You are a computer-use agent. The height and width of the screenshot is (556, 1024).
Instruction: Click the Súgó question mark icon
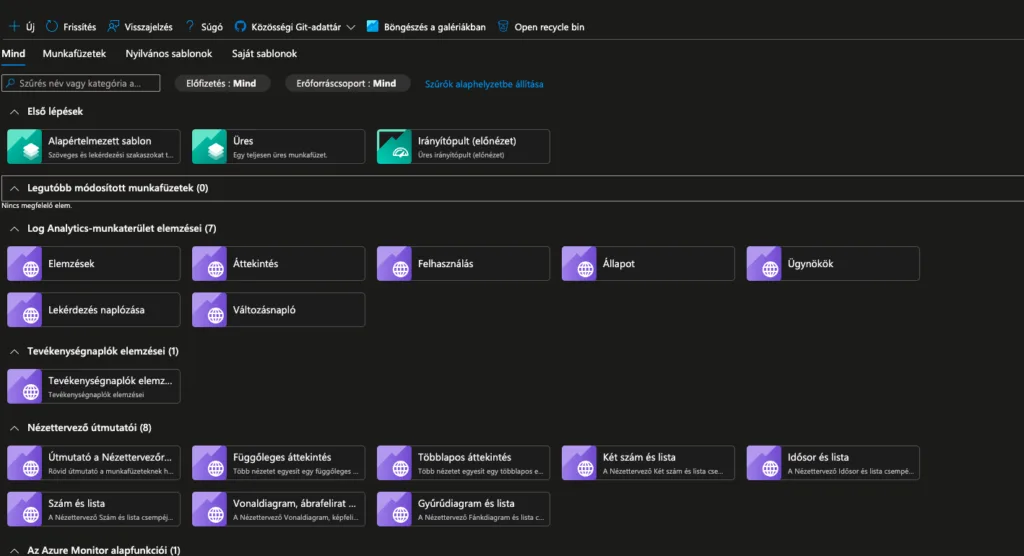[x=189, y=27]
